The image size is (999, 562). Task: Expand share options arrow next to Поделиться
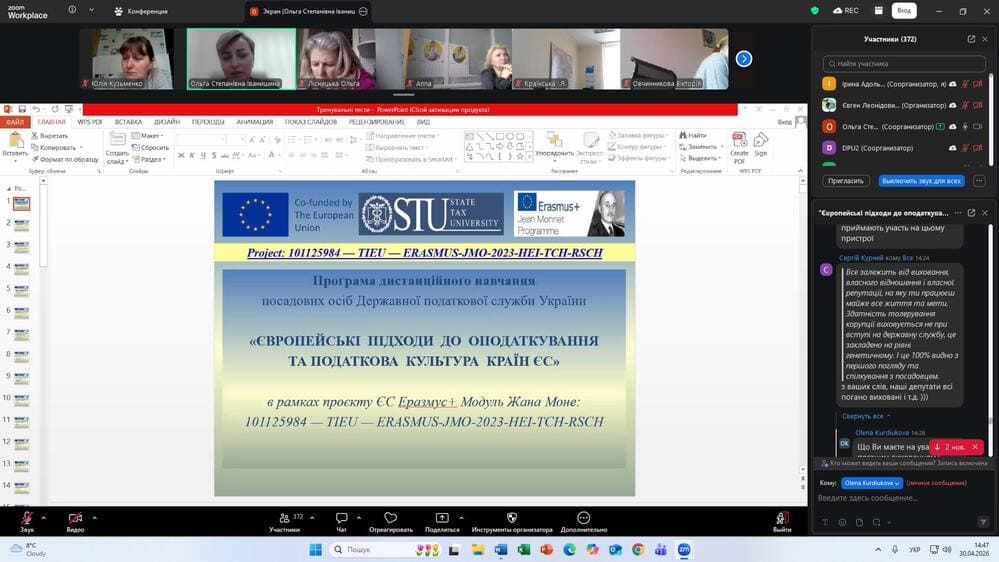click(461, 517)
